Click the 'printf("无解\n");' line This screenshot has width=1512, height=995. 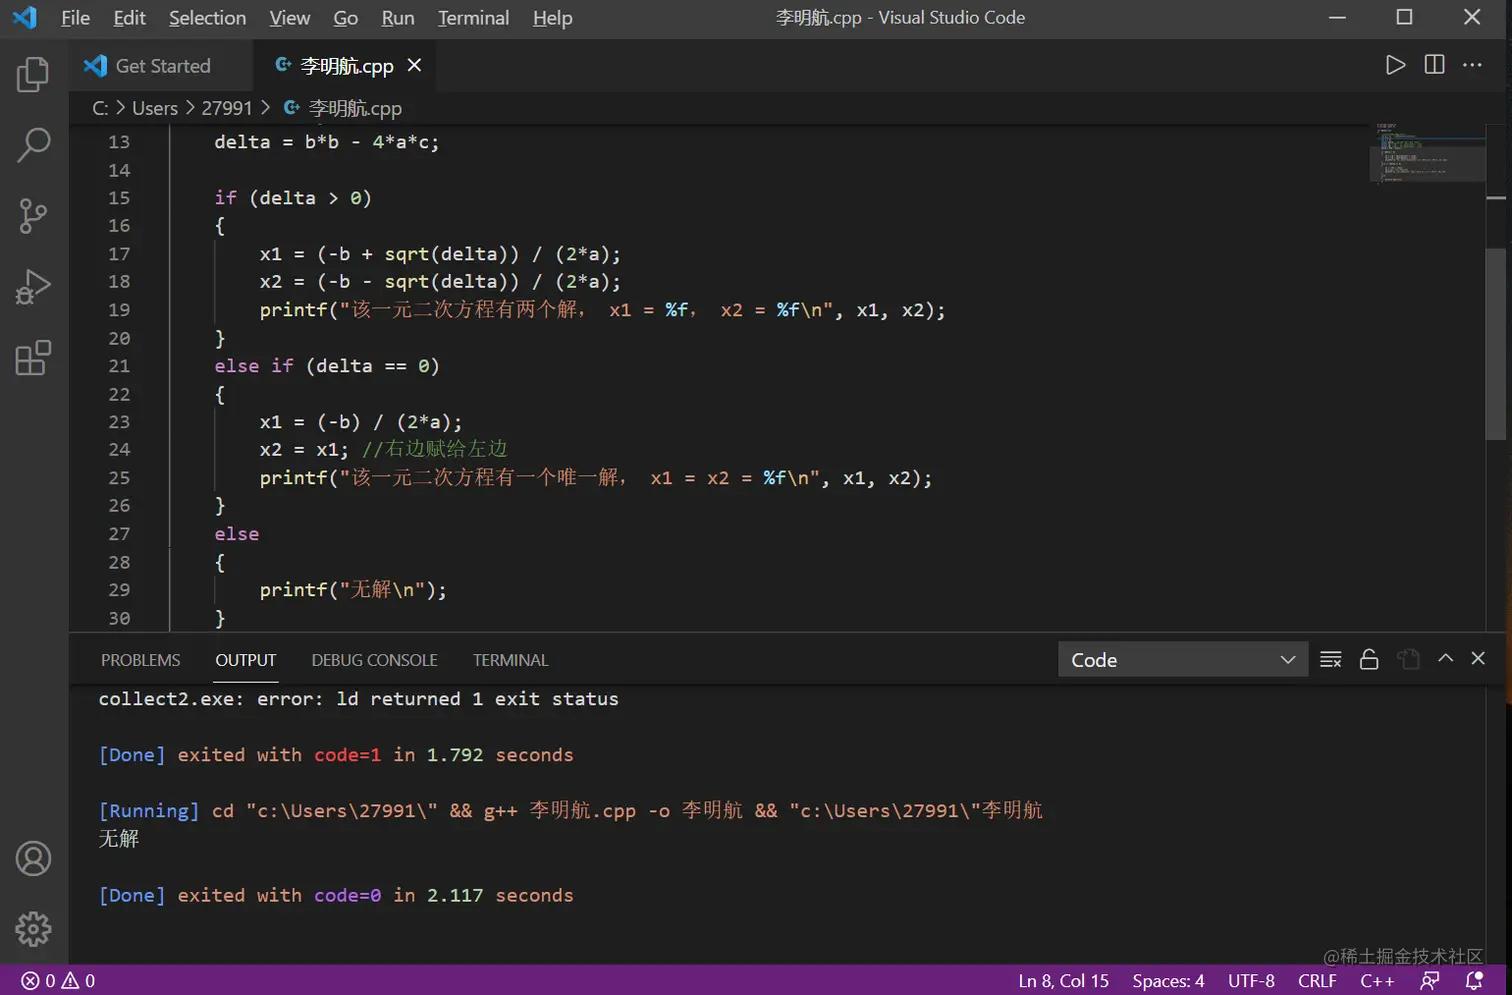coord(353,590)
